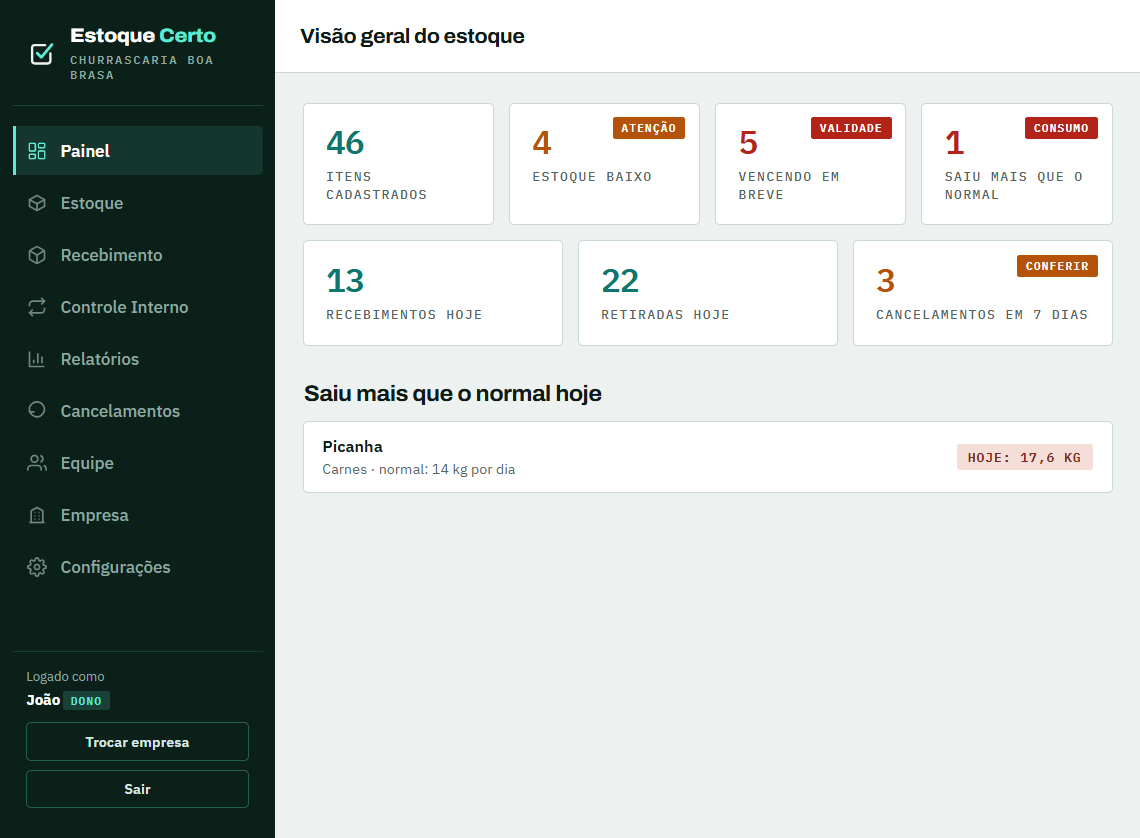Click the user name João
This screenshot has width=1140, height=838.
[x=43, y=700]
